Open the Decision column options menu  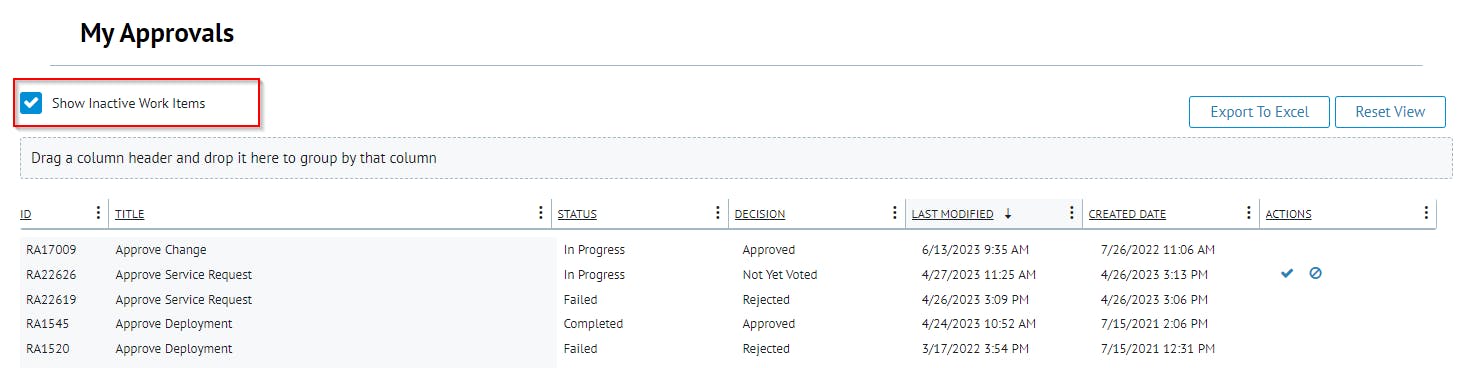pyautogui.click(x=894, y=213)
